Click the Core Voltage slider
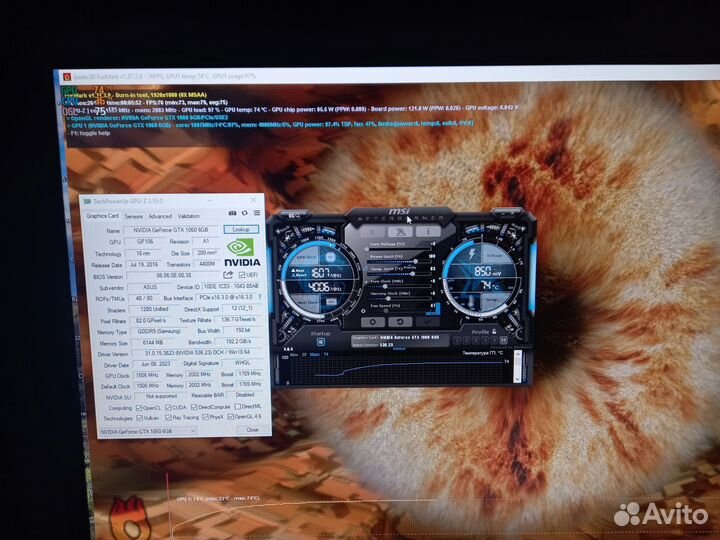This screenshot has width=720, height=540. coord(400,249)
